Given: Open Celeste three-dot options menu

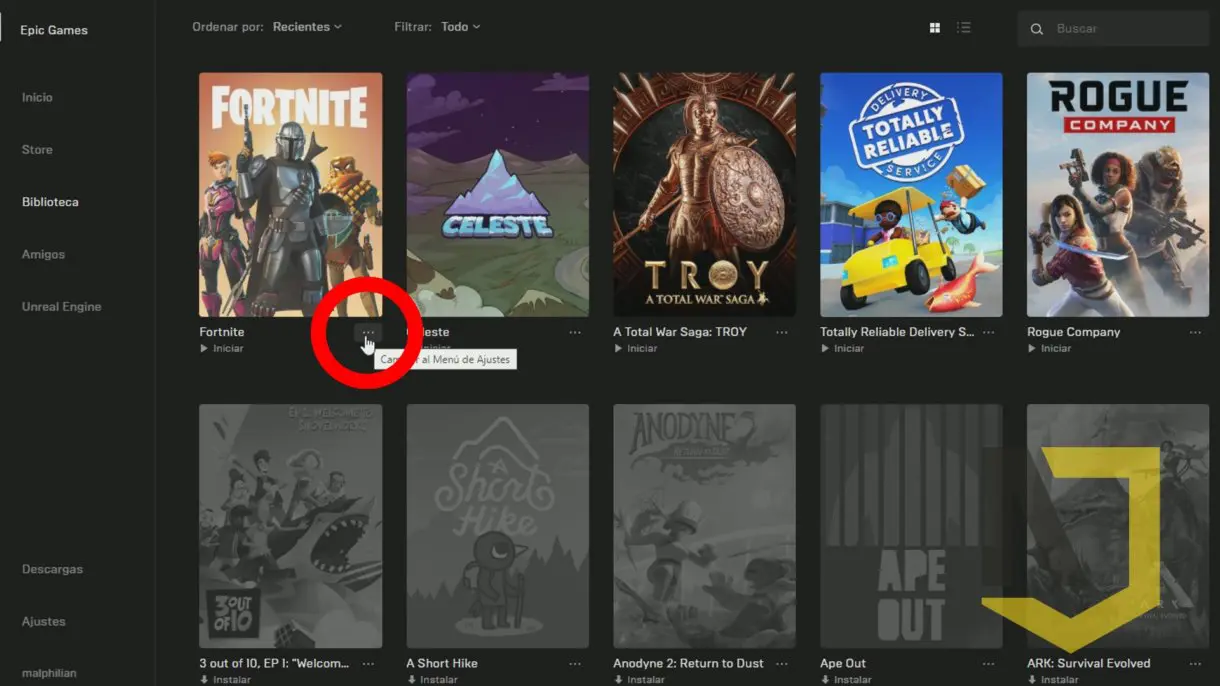Looking at the screenshot, I should tap(575, 332).
